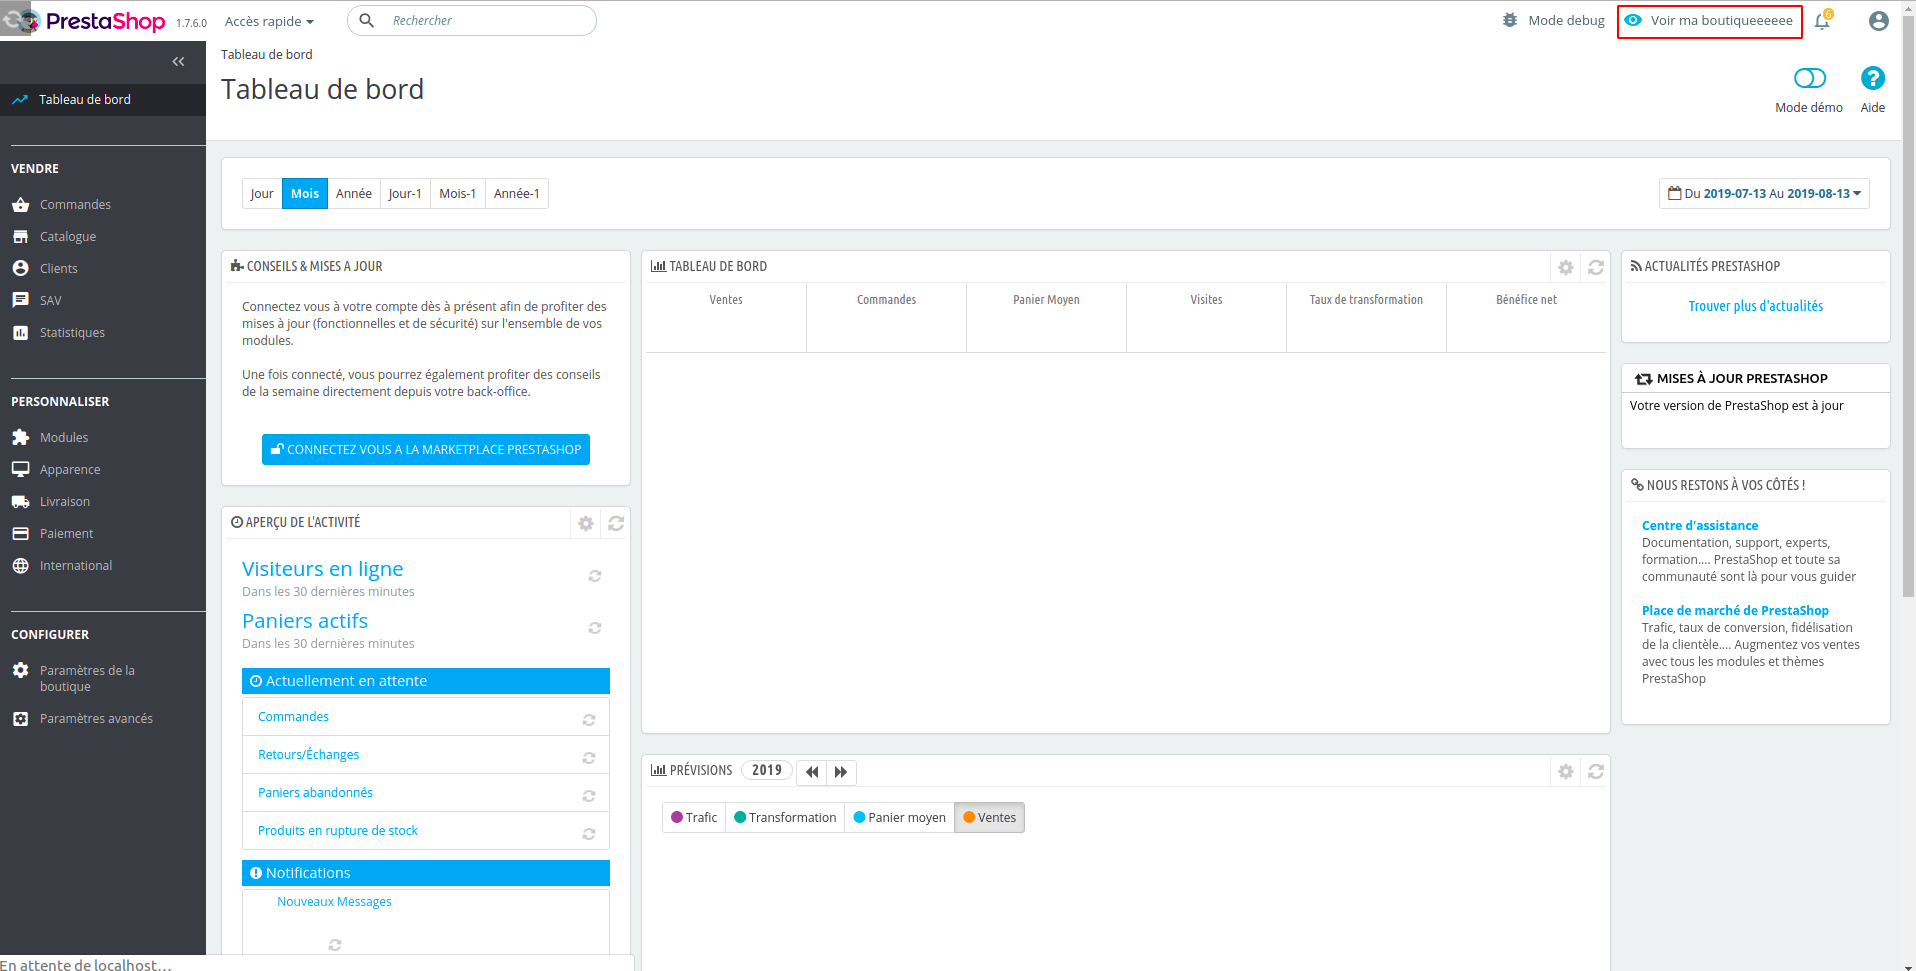
Task: Open the Commandes section in sidebar
Action: pos(21,204)
